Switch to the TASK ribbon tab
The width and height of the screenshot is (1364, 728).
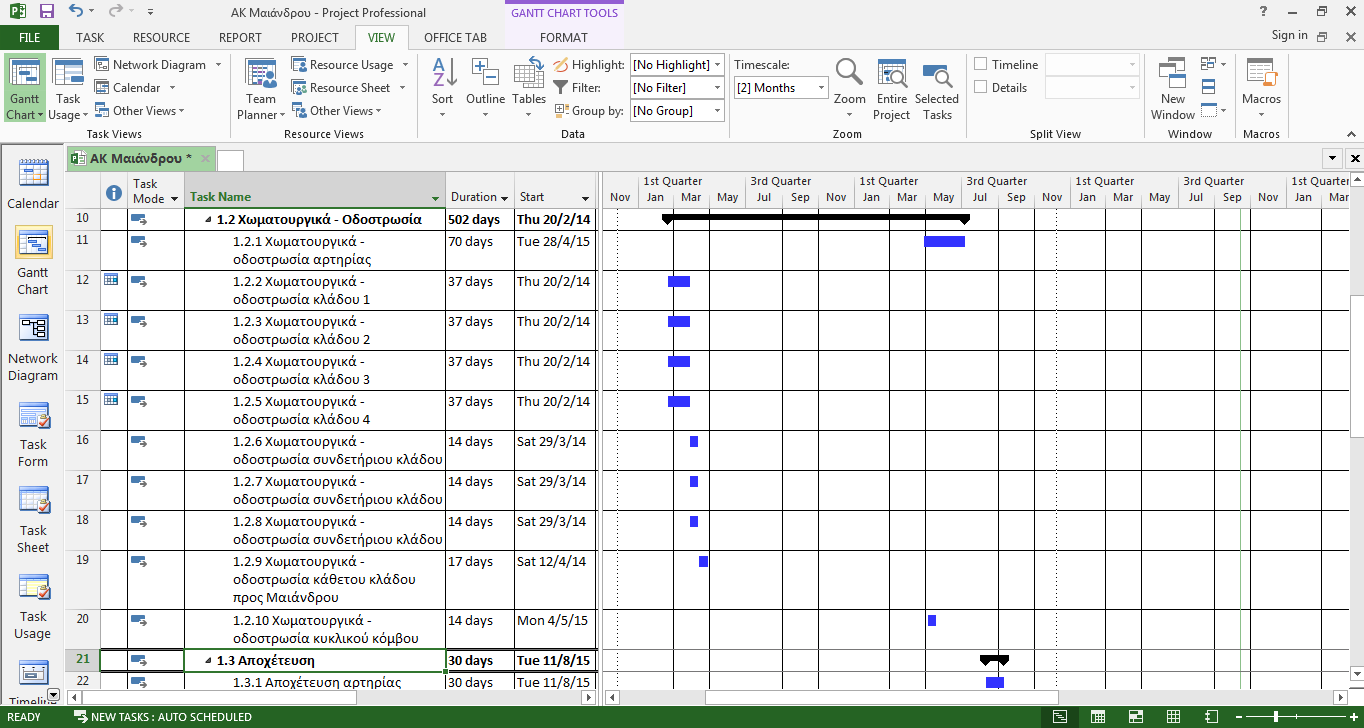[90, 37]
